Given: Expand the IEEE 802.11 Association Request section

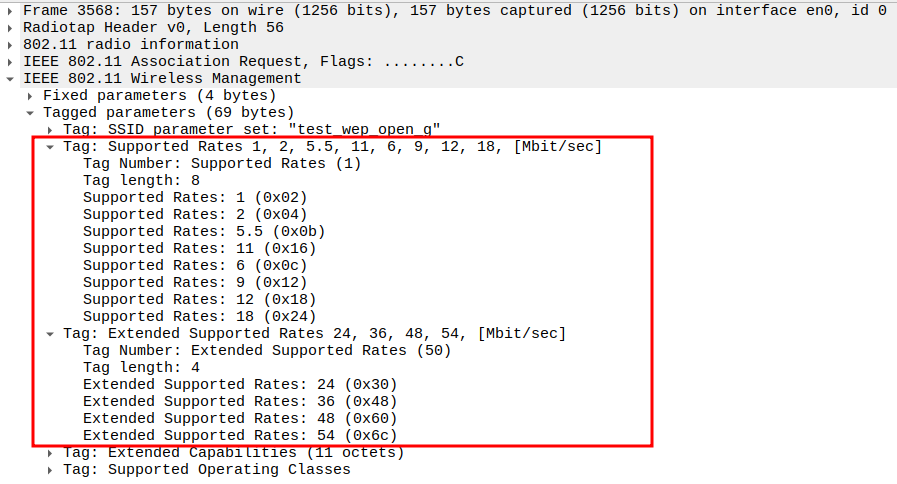Looking at the screenshot, I should coord(11,62).
